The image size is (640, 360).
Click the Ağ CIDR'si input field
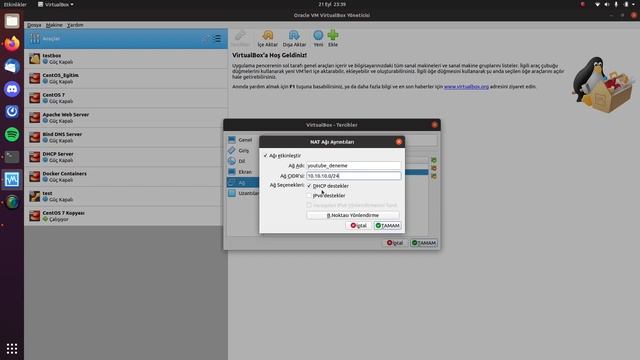pyautogui.click(x=353, y=176)
